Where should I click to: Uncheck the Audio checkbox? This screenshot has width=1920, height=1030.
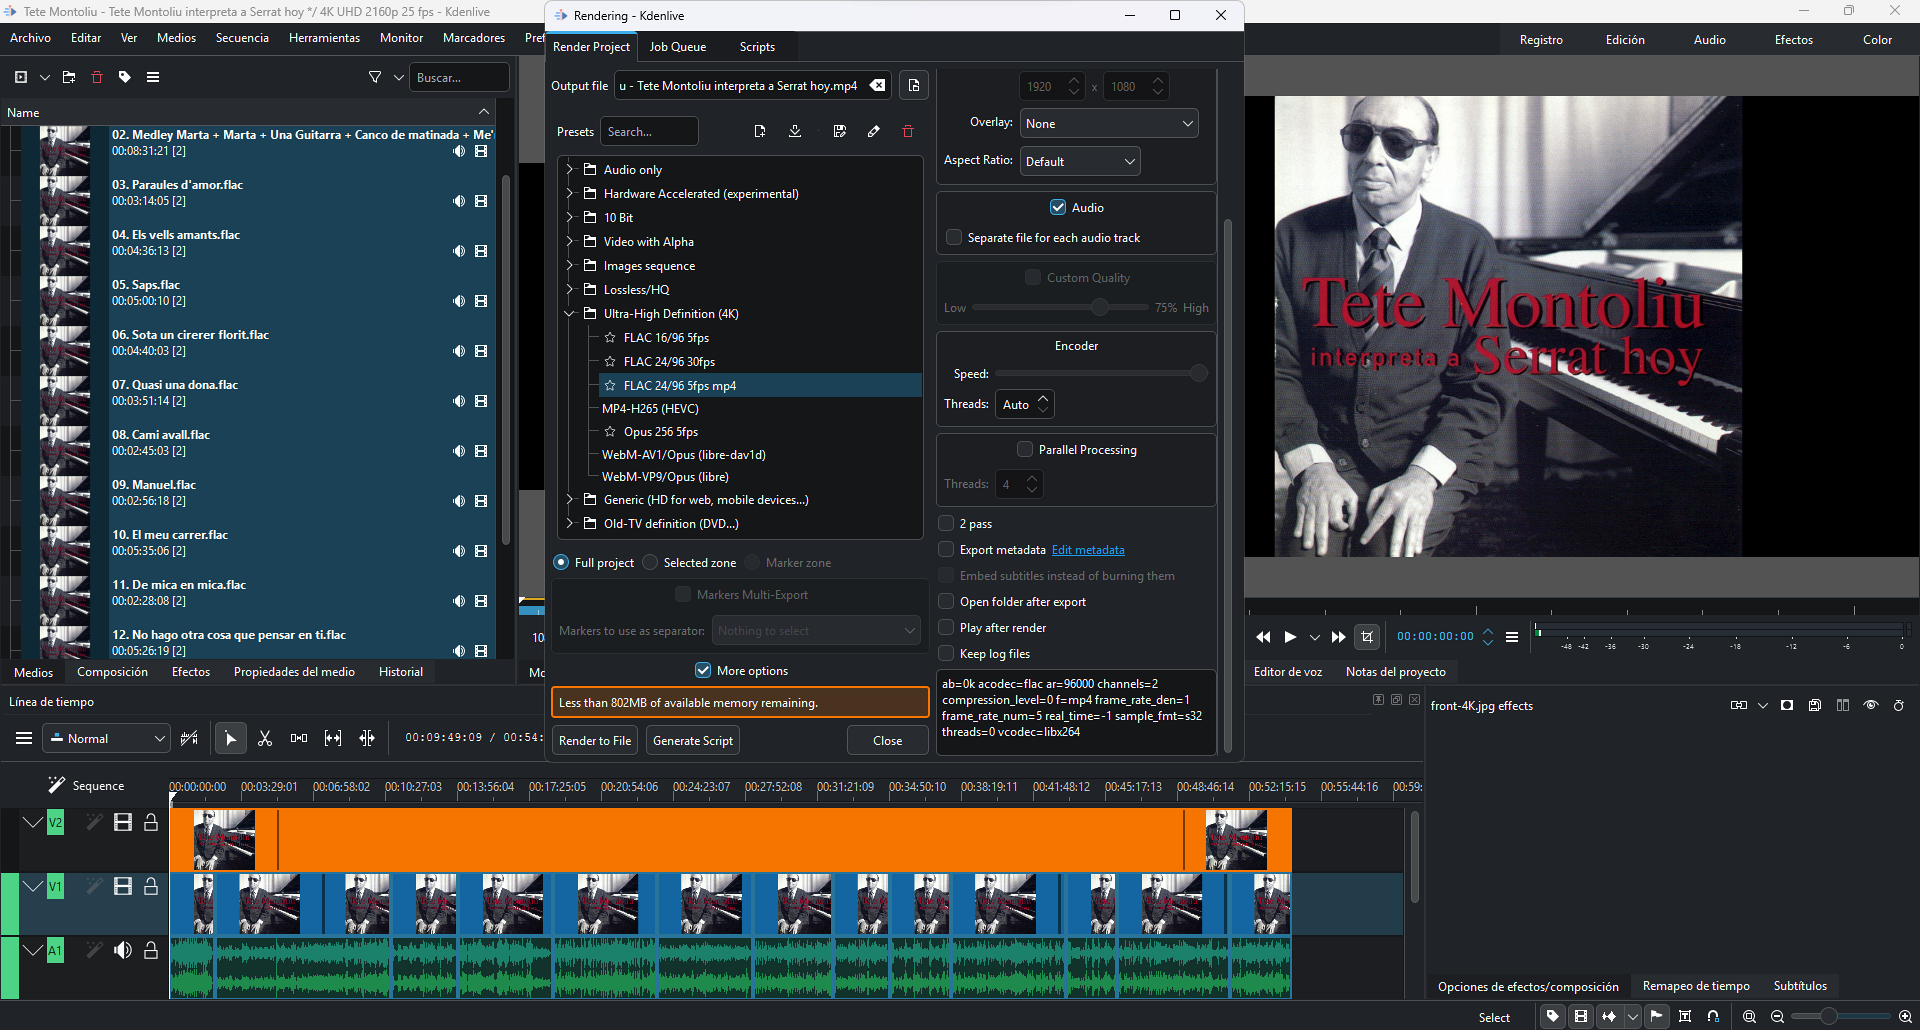(x=1057, y=207)
